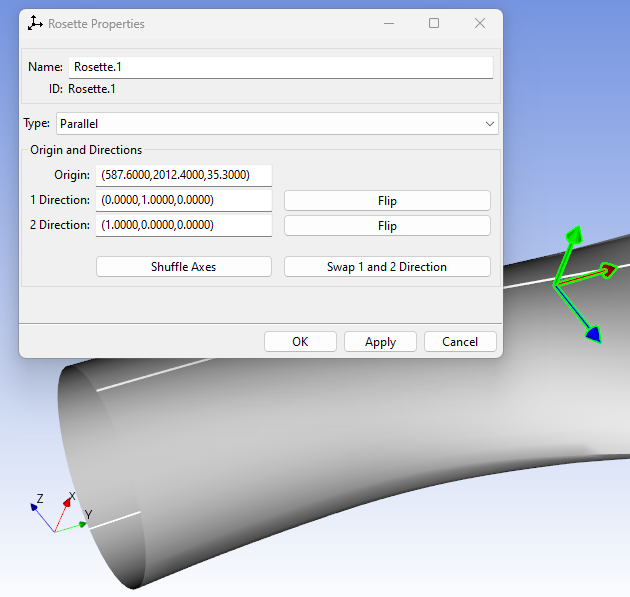
Task: Edit the 2 Direction vector field
Action: (184, 225)
